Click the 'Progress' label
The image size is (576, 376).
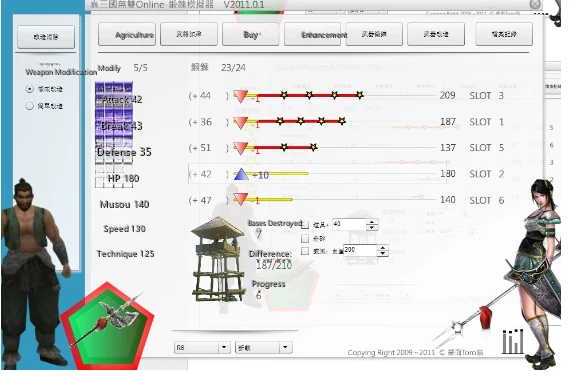click(x=269, y=284)
